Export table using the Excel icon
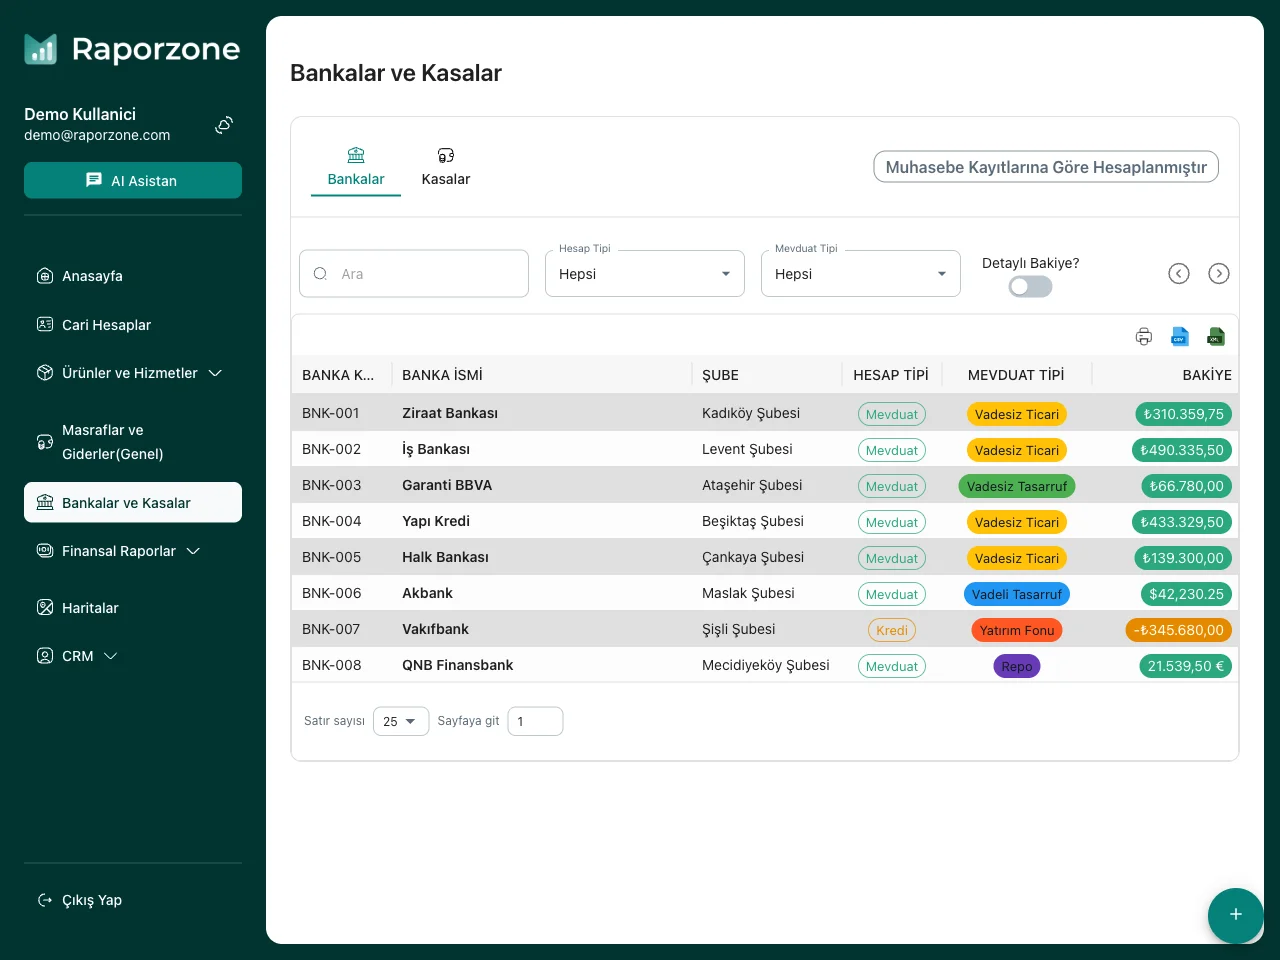The height and width of the screenshot is (960, 1280). click(x=1216, y=337)
